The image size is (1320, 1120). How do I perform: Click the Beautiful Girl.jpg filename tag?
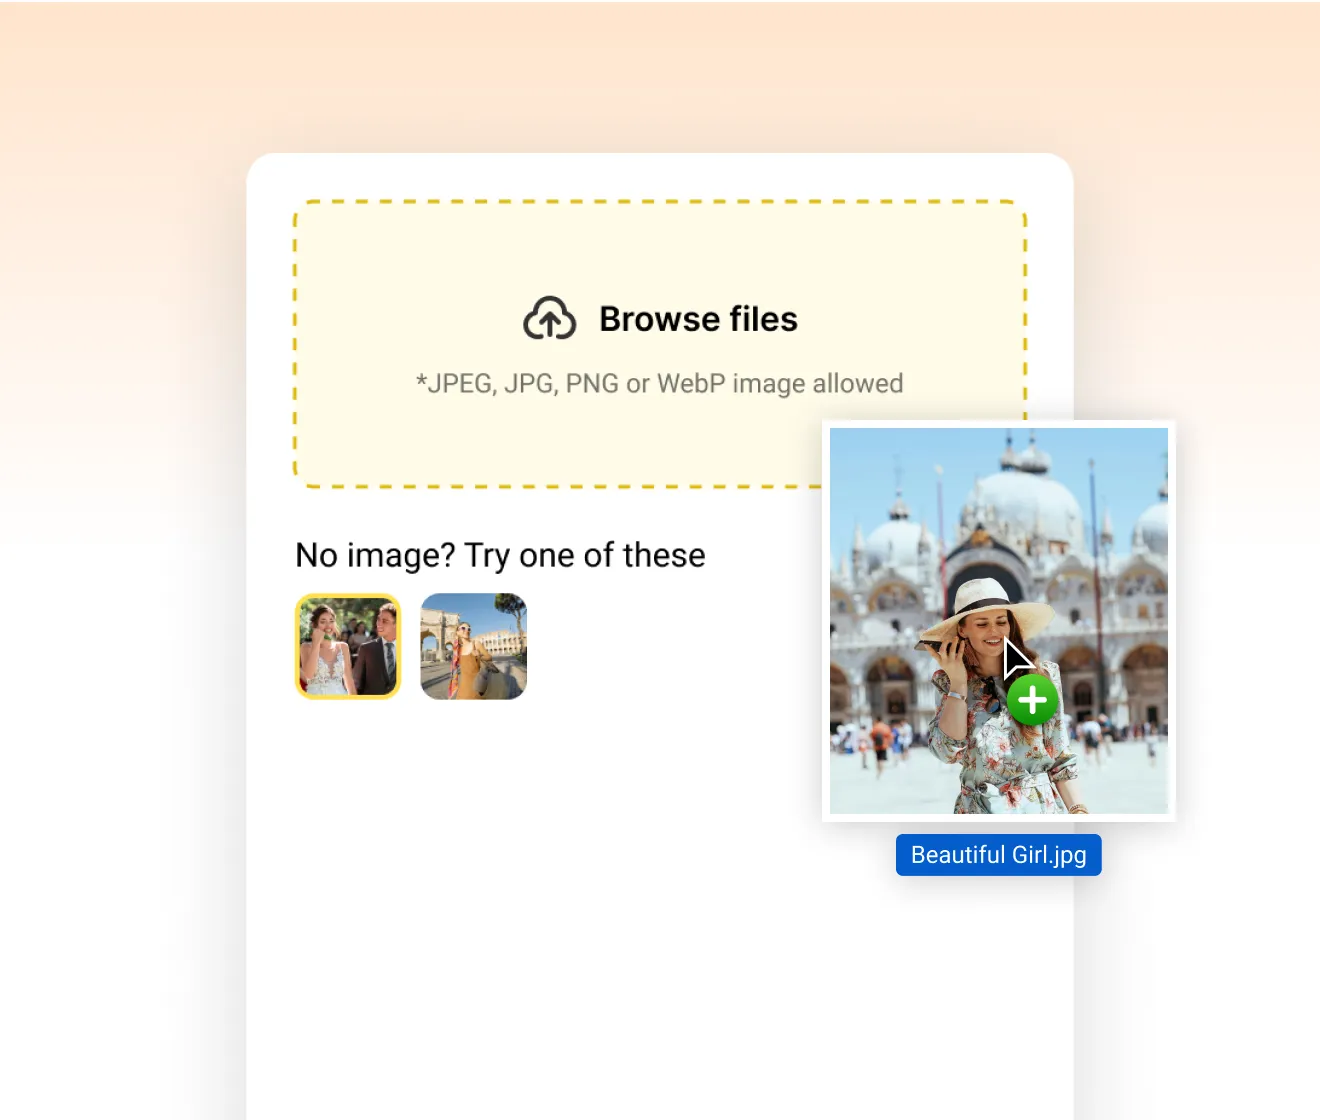pyautogui.click(x=998, y=855)
